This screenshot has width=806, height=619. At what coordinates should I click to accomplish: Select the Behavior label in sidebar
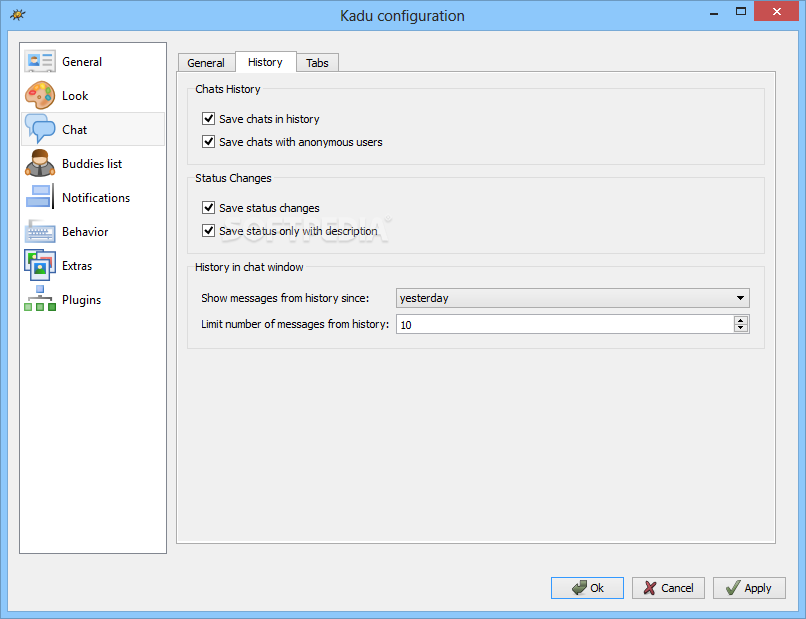85,232
